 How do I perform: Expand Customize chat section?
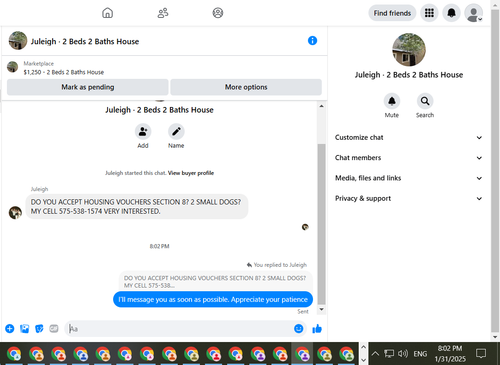pyautogui.click(x=408, y=137)
